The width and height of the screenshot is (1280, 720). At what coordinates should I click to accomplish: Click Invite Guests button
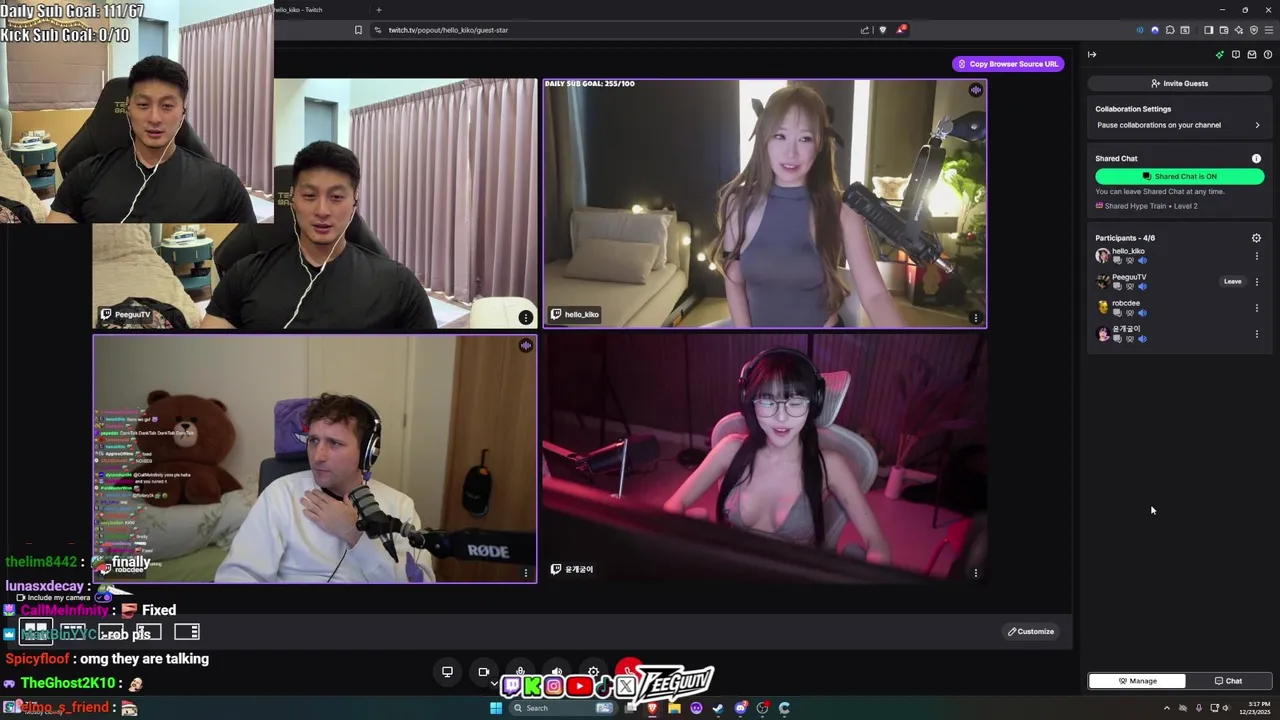pyautogui.click(x=1179, y=83)
